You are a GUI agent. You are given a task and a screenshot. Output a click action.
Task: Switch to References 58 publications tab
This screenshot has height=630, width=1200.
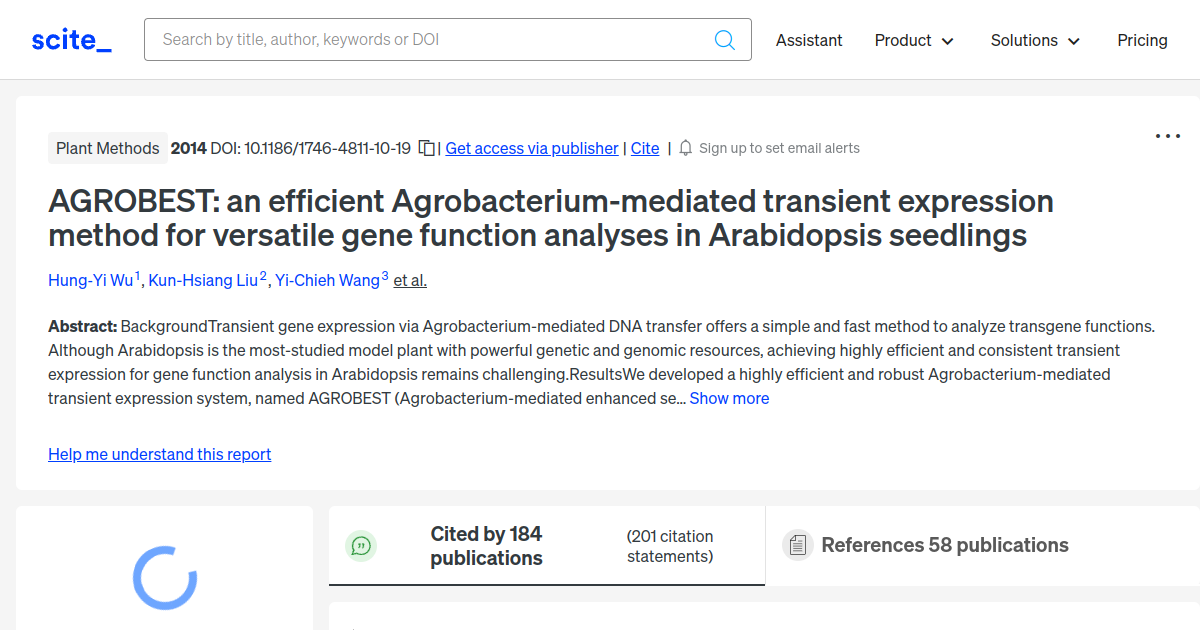944,545
